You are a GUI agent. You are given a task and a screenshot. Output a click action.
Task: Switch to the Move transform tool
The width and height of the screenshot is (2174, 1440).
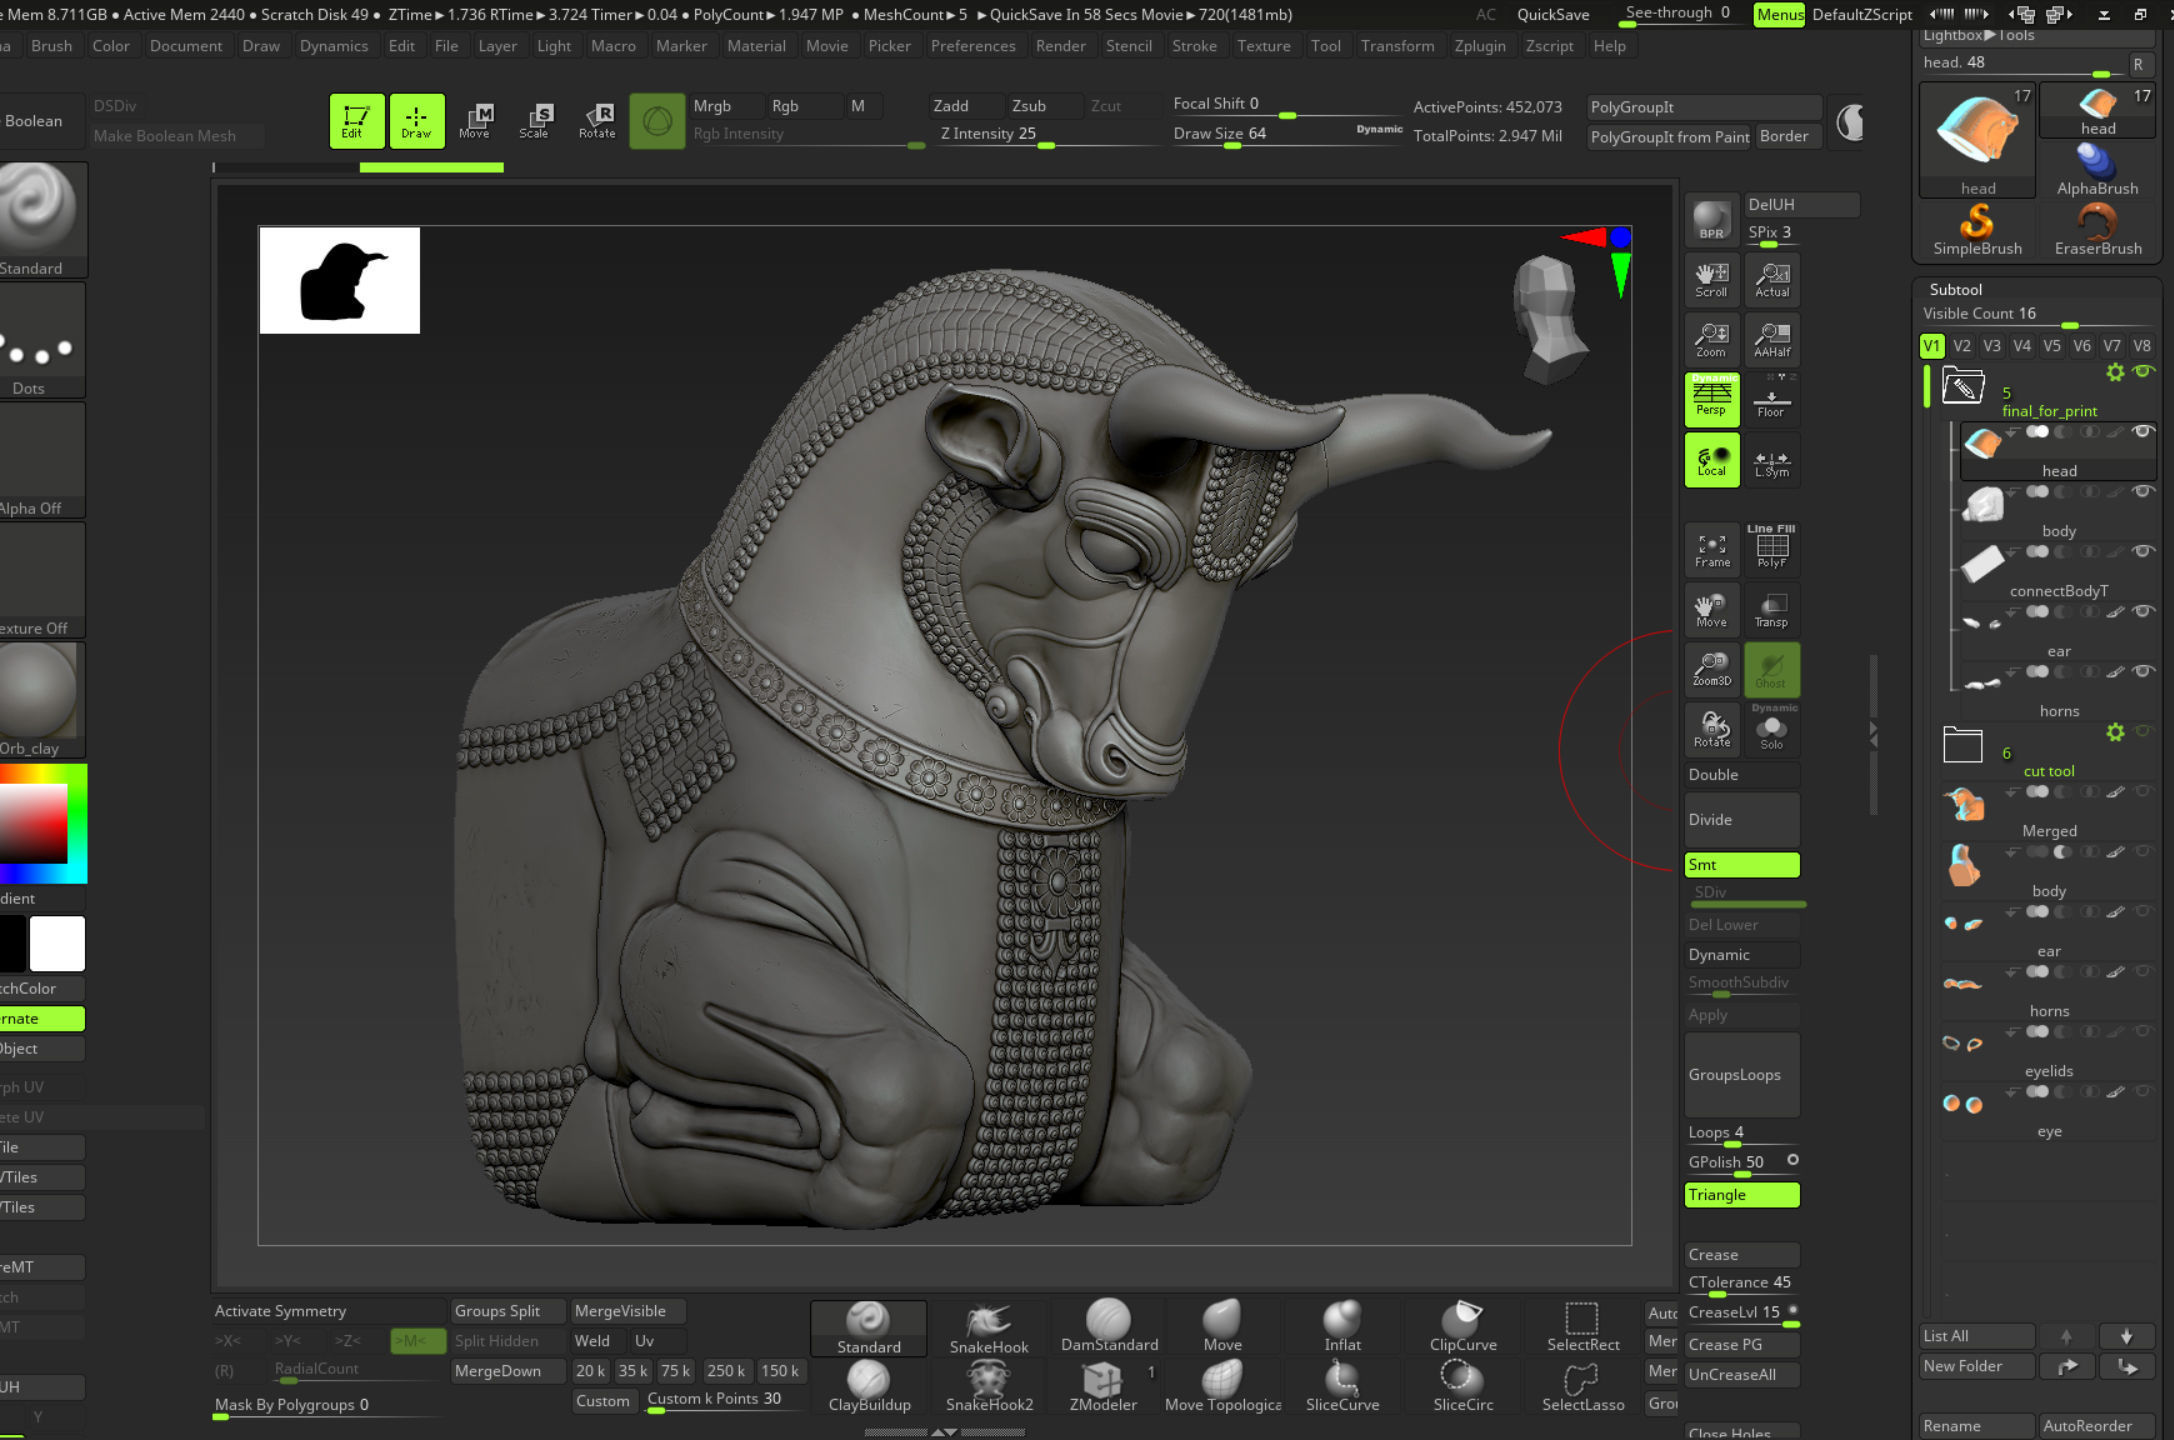pyautogui.click(x=475, y=121)
